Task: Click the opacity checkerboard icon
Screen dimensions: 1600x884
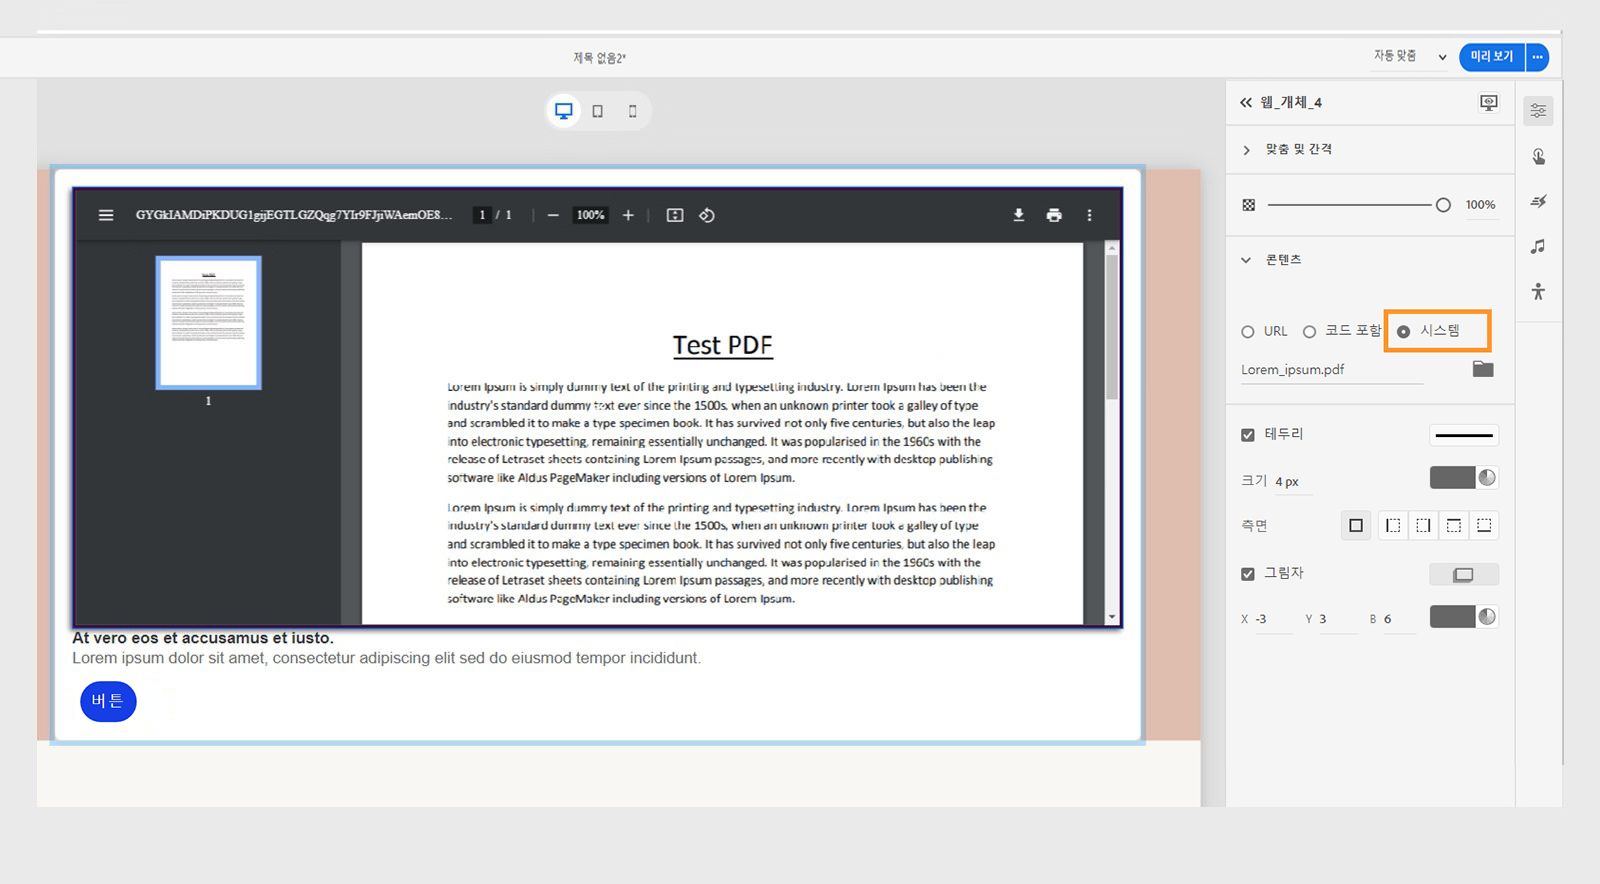Action: pyautogui.click(x=1248, y=204)
